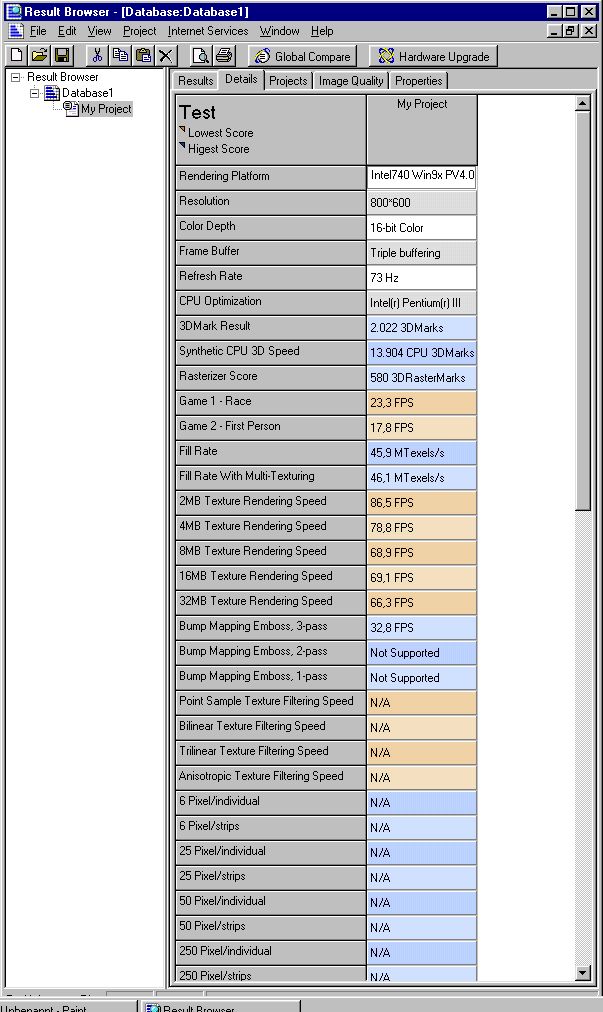Click the New document toolbar icon
This screenshot has height=1012, width=603.
tap(17, 56)
